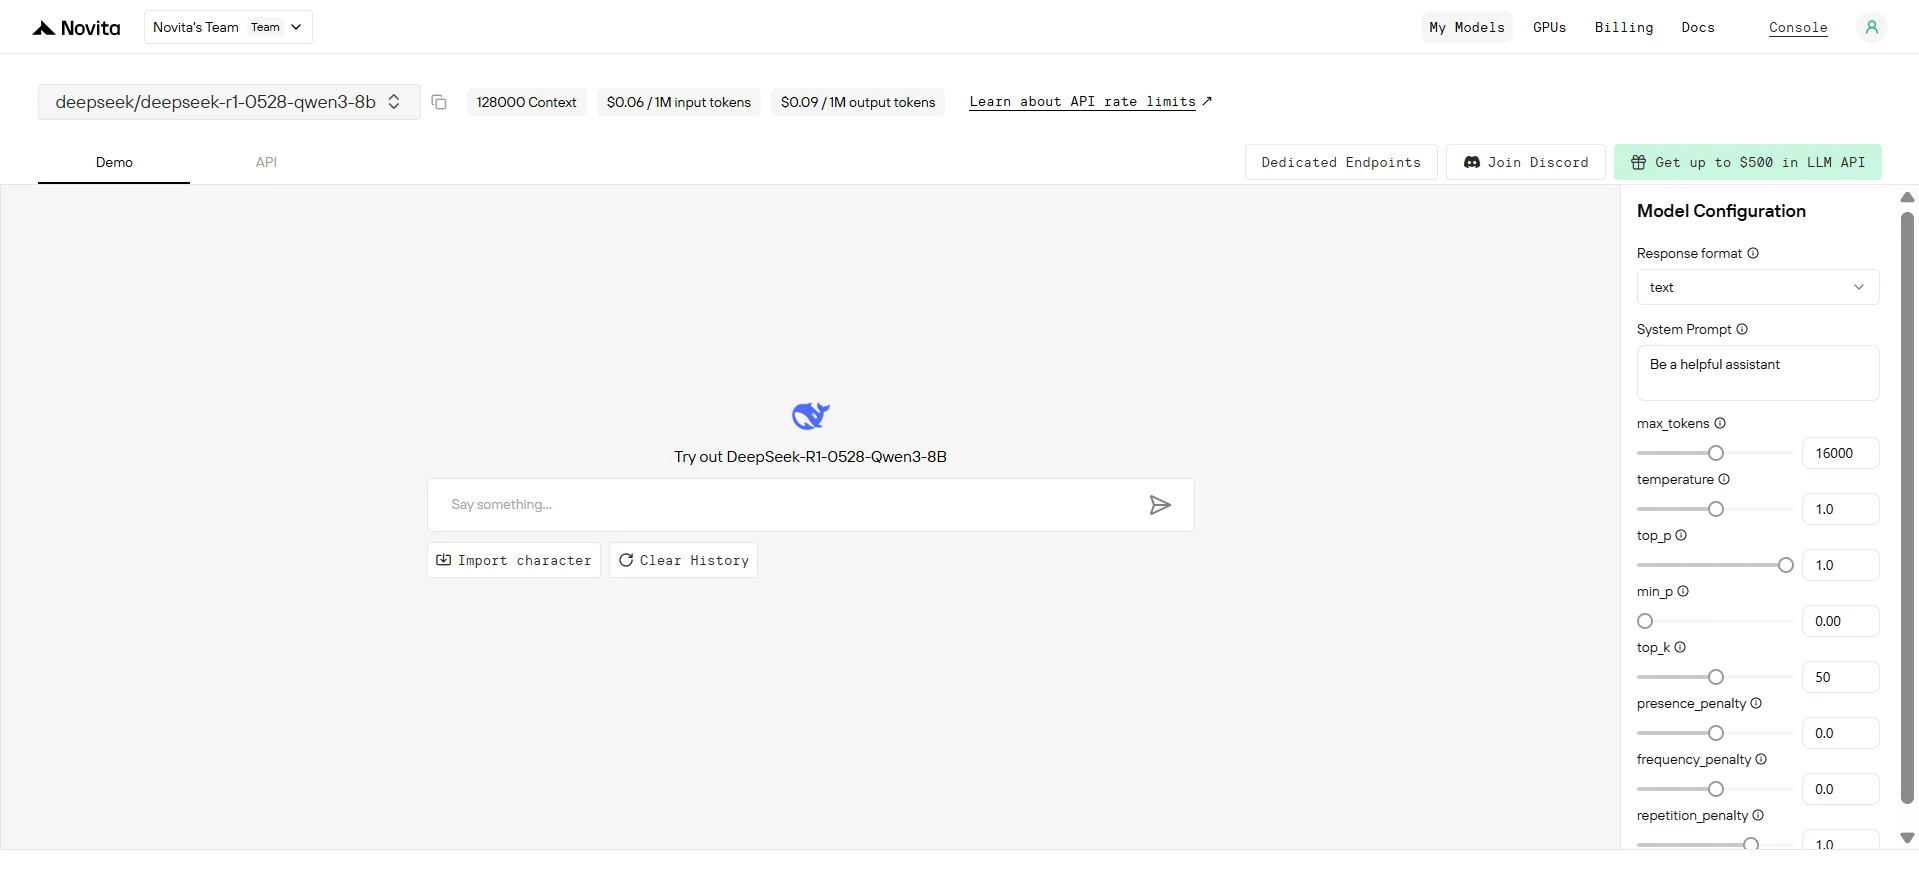The image size is (1919, 869).
Task: Show info for temperature
Action: [1724, 479]
